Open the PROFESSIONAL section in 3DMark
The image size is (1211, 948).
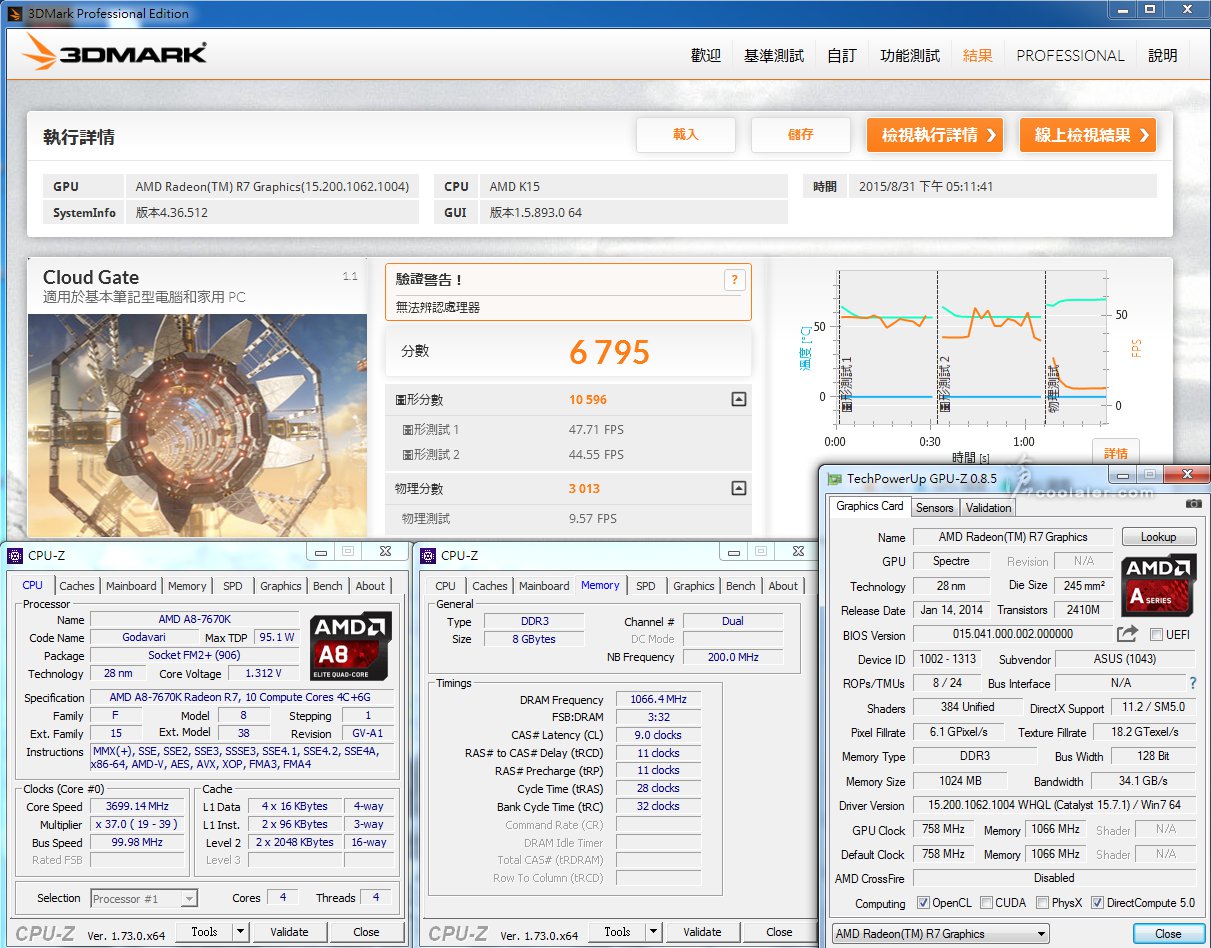1070,56
